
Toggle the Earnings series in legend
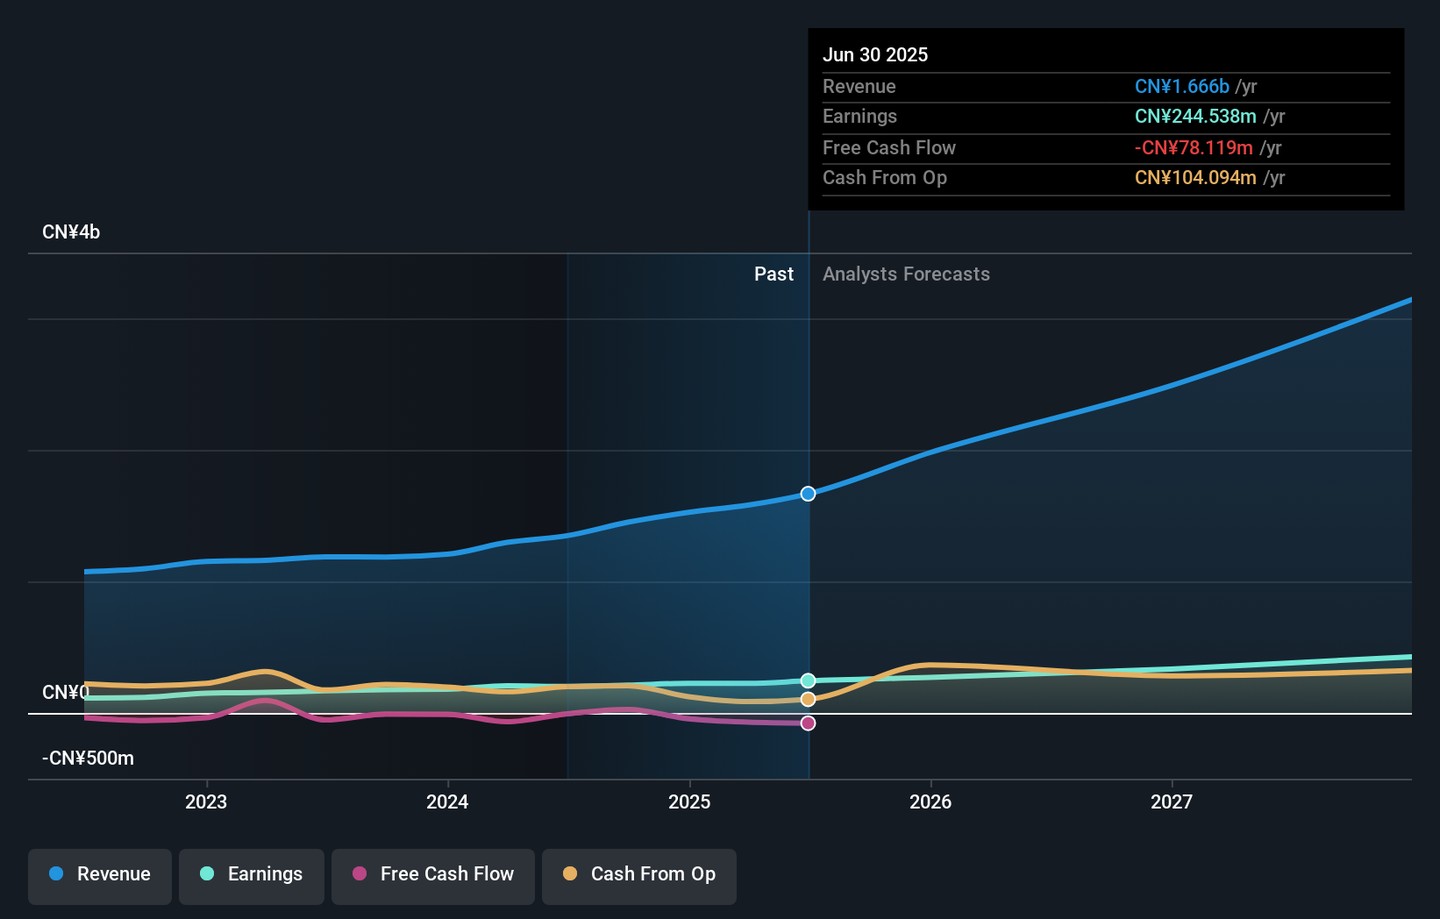(251, 874)
